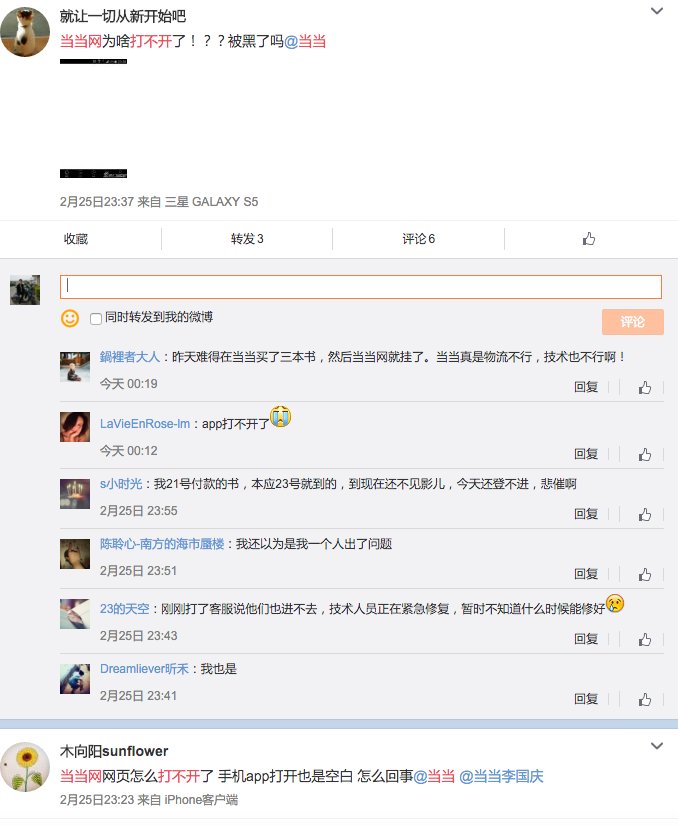Image resolution: width=678 pixels, height=825 pixels.
Task: Like the comment by 陈聆心-南方的海市蜃楼
Action: tap(645, 574)
